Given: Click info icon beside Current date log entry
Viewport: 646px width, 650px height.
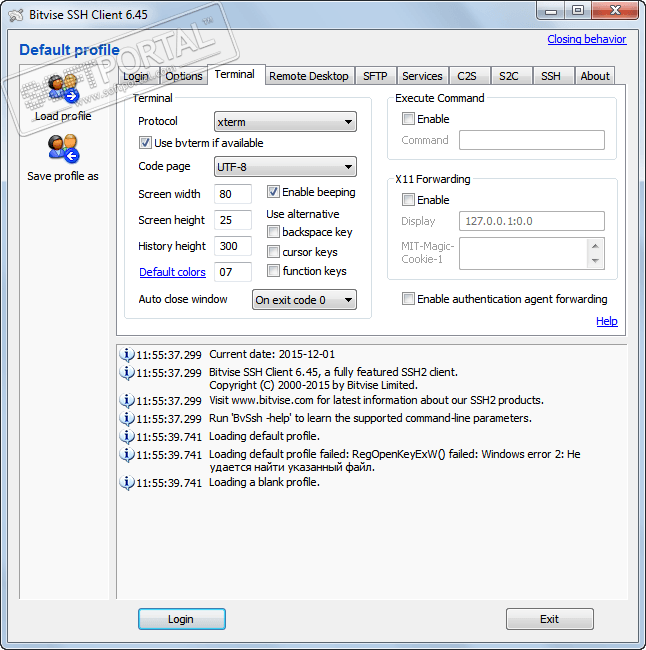Looking at the screenshot, I should 127,354.
